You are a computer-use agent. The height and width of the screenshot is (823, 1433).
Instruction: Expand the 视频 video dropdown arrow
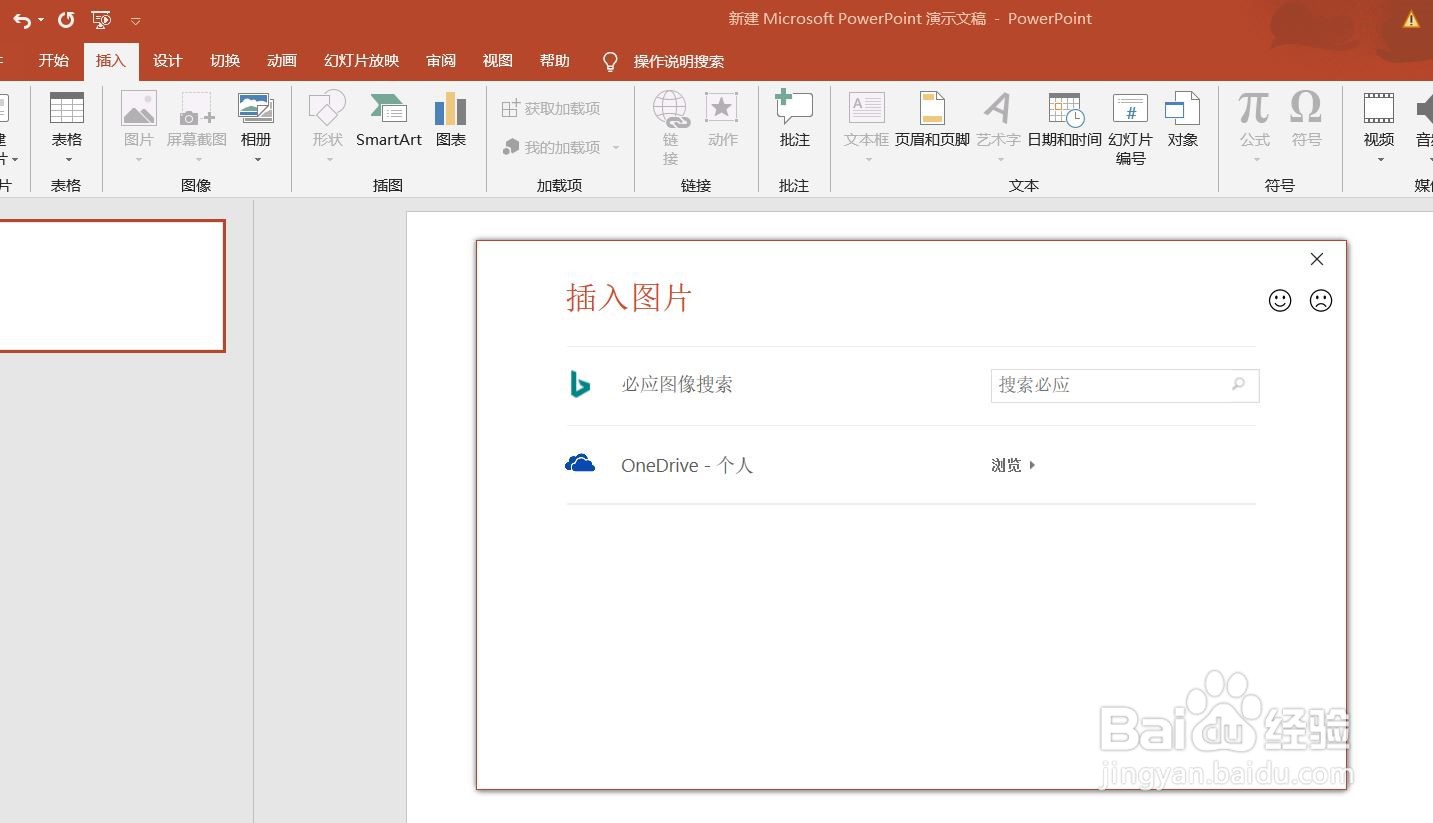(1380, 159)
